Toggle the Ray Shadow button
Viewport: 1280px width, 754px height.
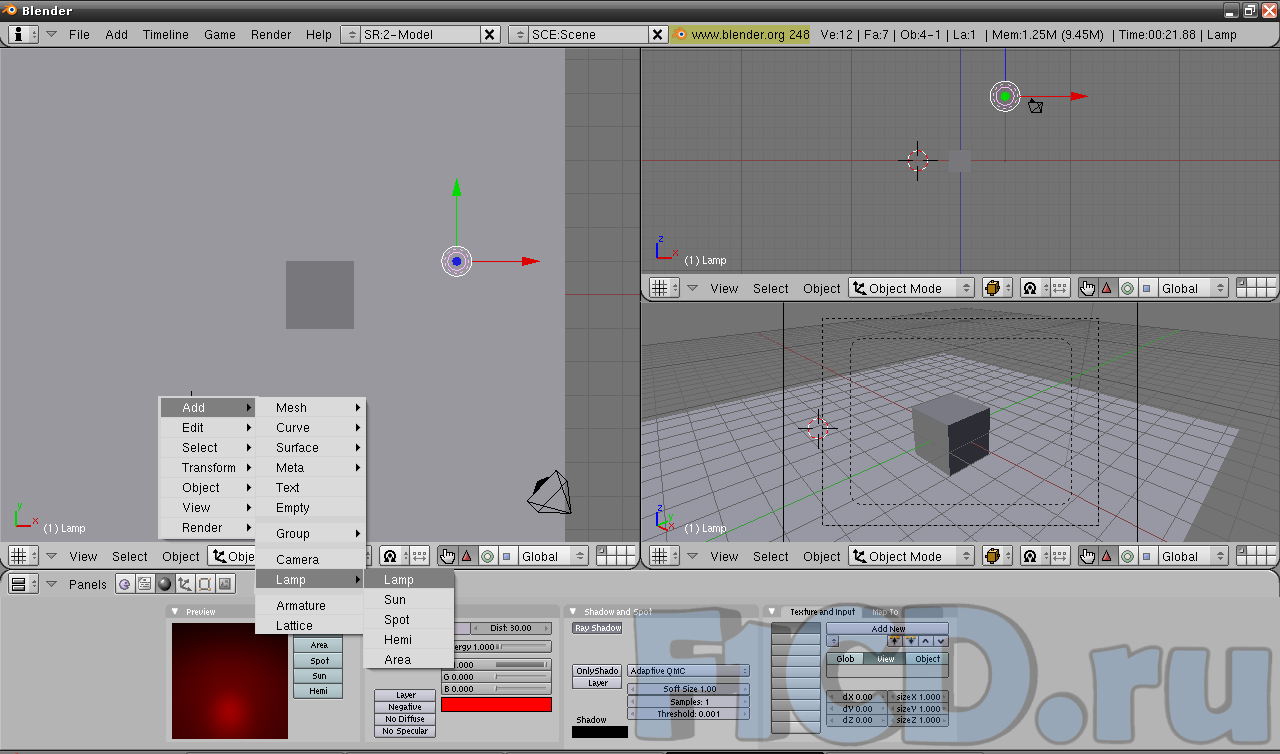[597, 628]
